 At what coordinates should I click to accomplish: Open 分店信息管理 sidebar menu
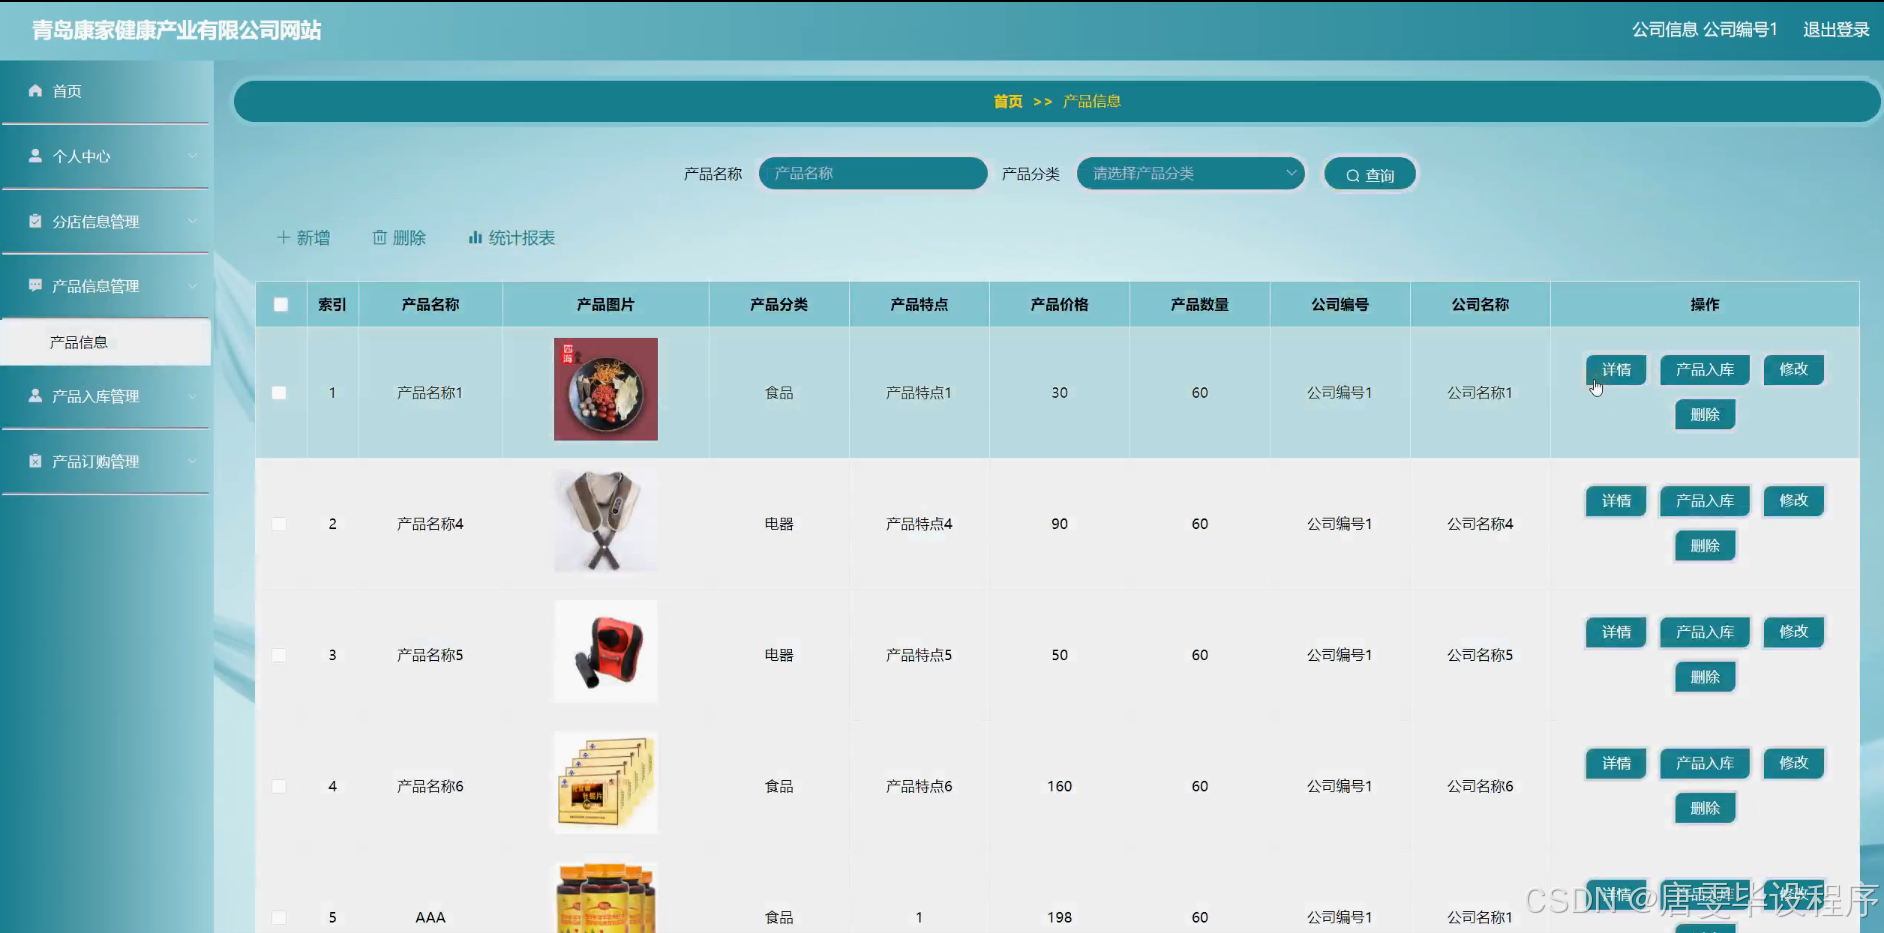(106, 221)
